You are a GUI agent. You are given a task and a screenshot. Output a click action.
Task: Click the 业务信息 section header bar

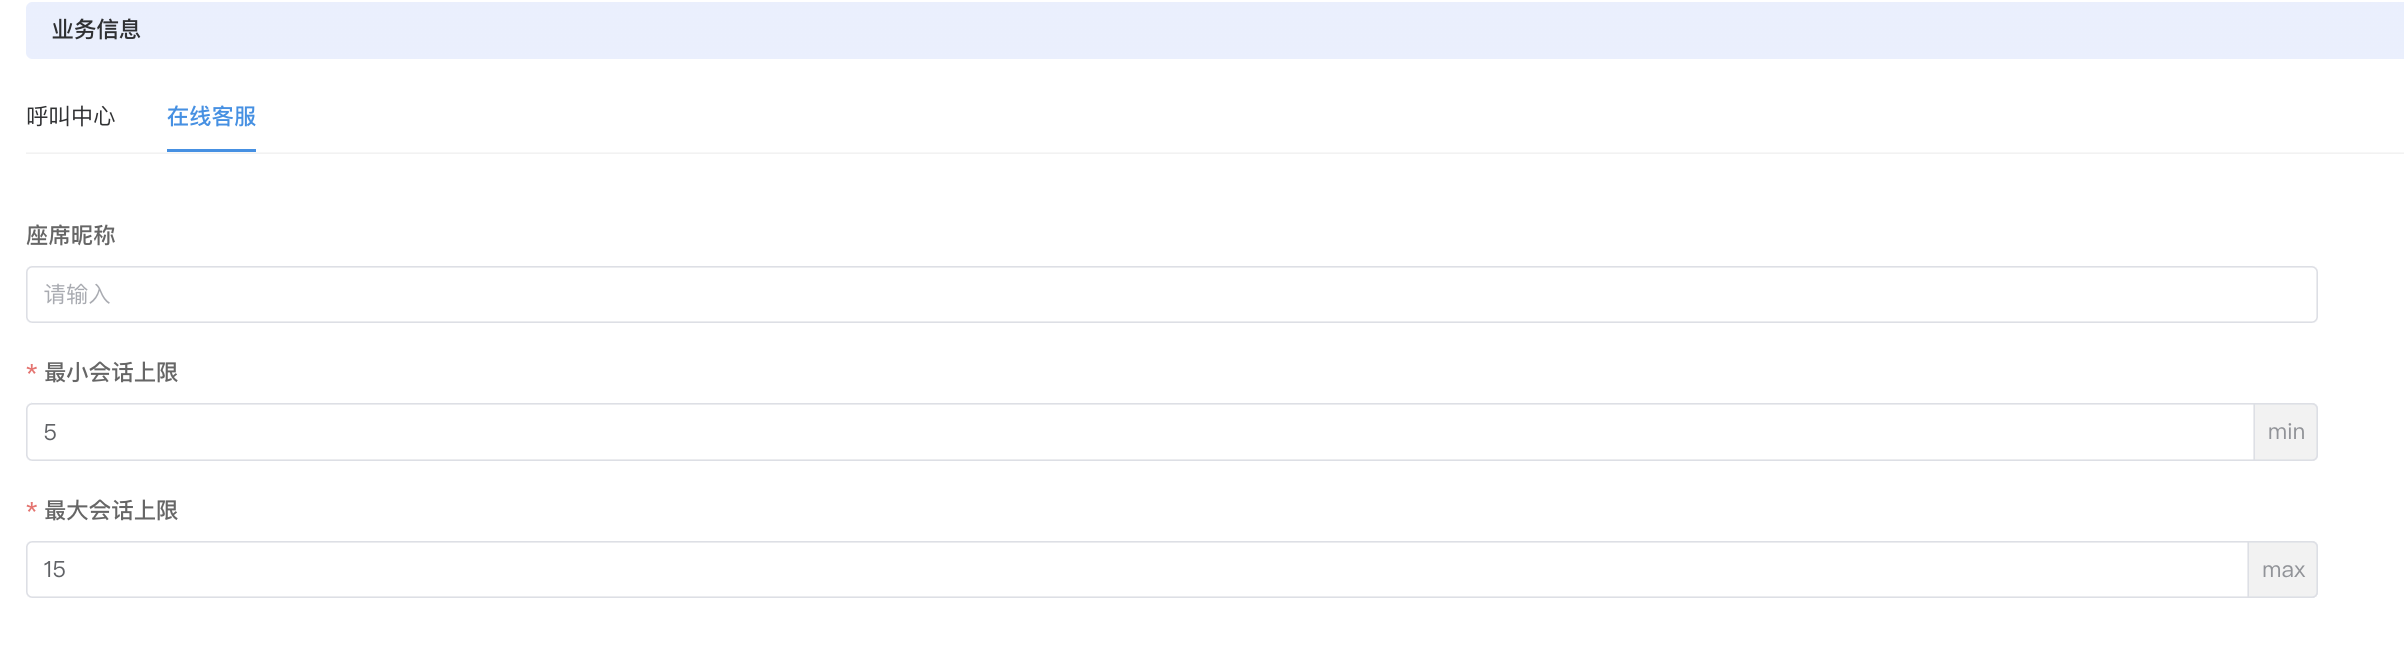click(x=1214, y=30)
